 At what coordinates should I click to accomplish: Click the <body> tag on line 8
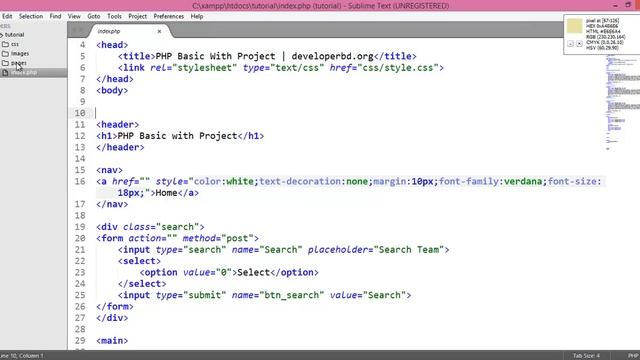tap(112, 90)
